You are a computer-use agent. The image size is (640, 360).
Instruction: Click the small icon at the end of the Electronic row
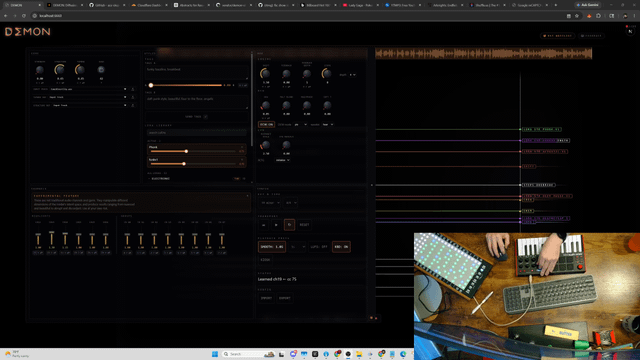coord(244,179)
